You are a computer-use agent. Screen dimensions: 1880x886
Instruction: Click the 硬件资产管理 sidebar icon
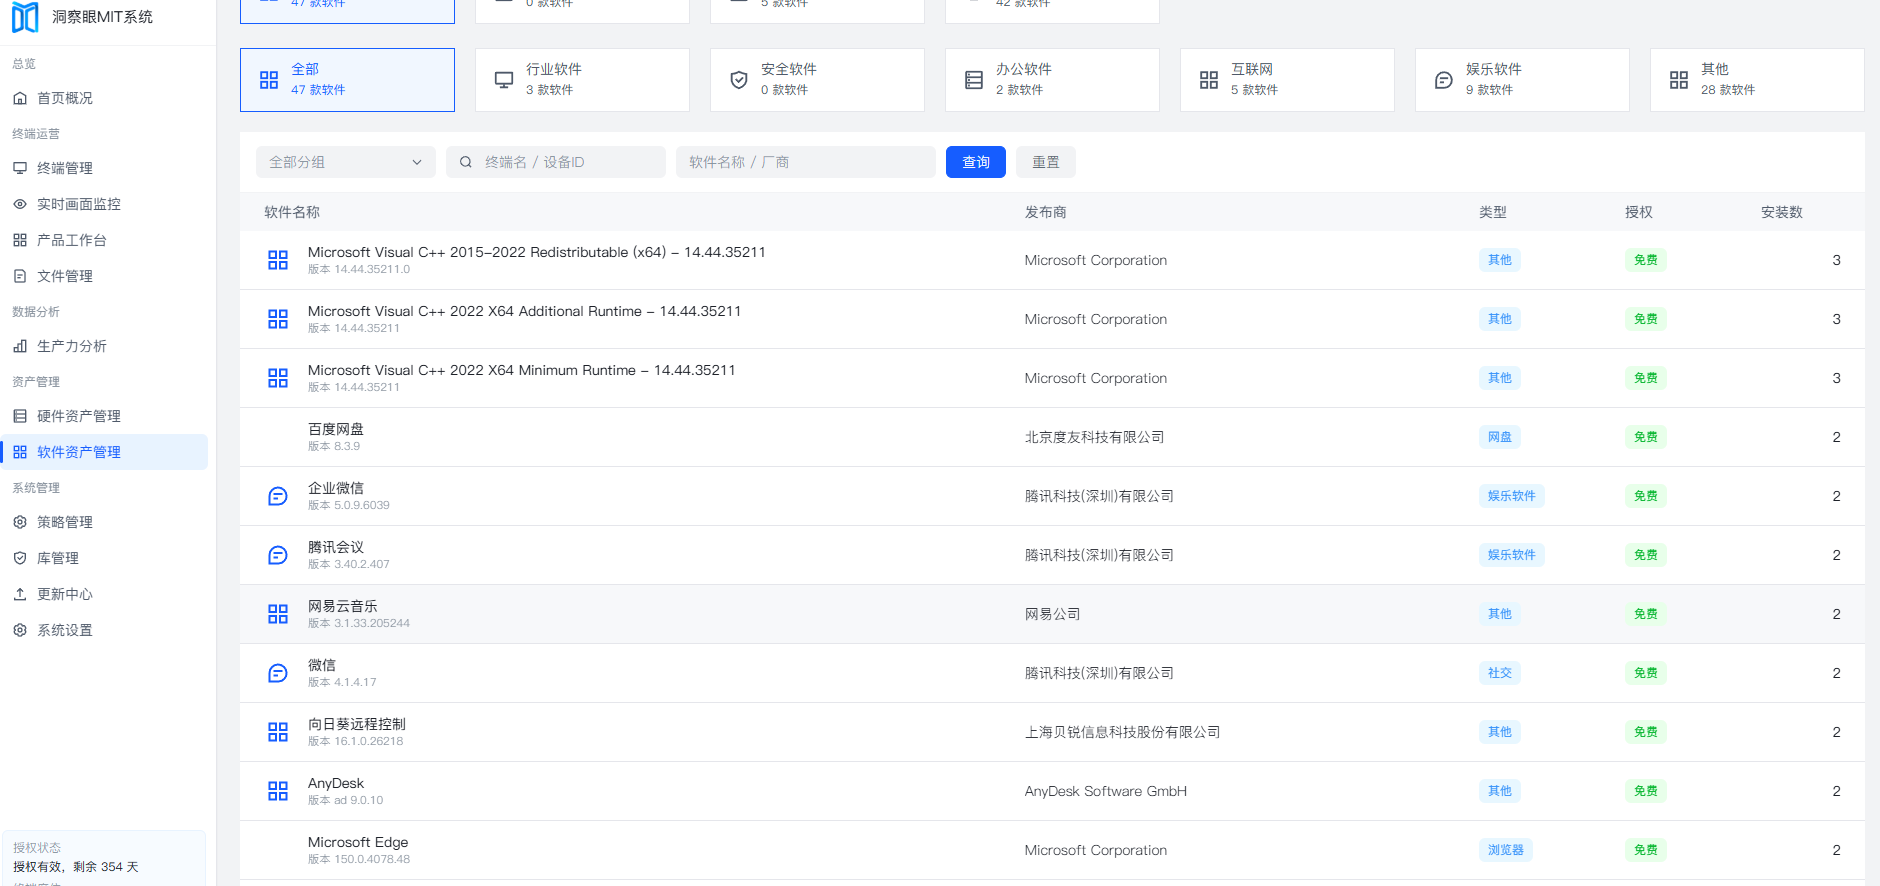(20, 416)
